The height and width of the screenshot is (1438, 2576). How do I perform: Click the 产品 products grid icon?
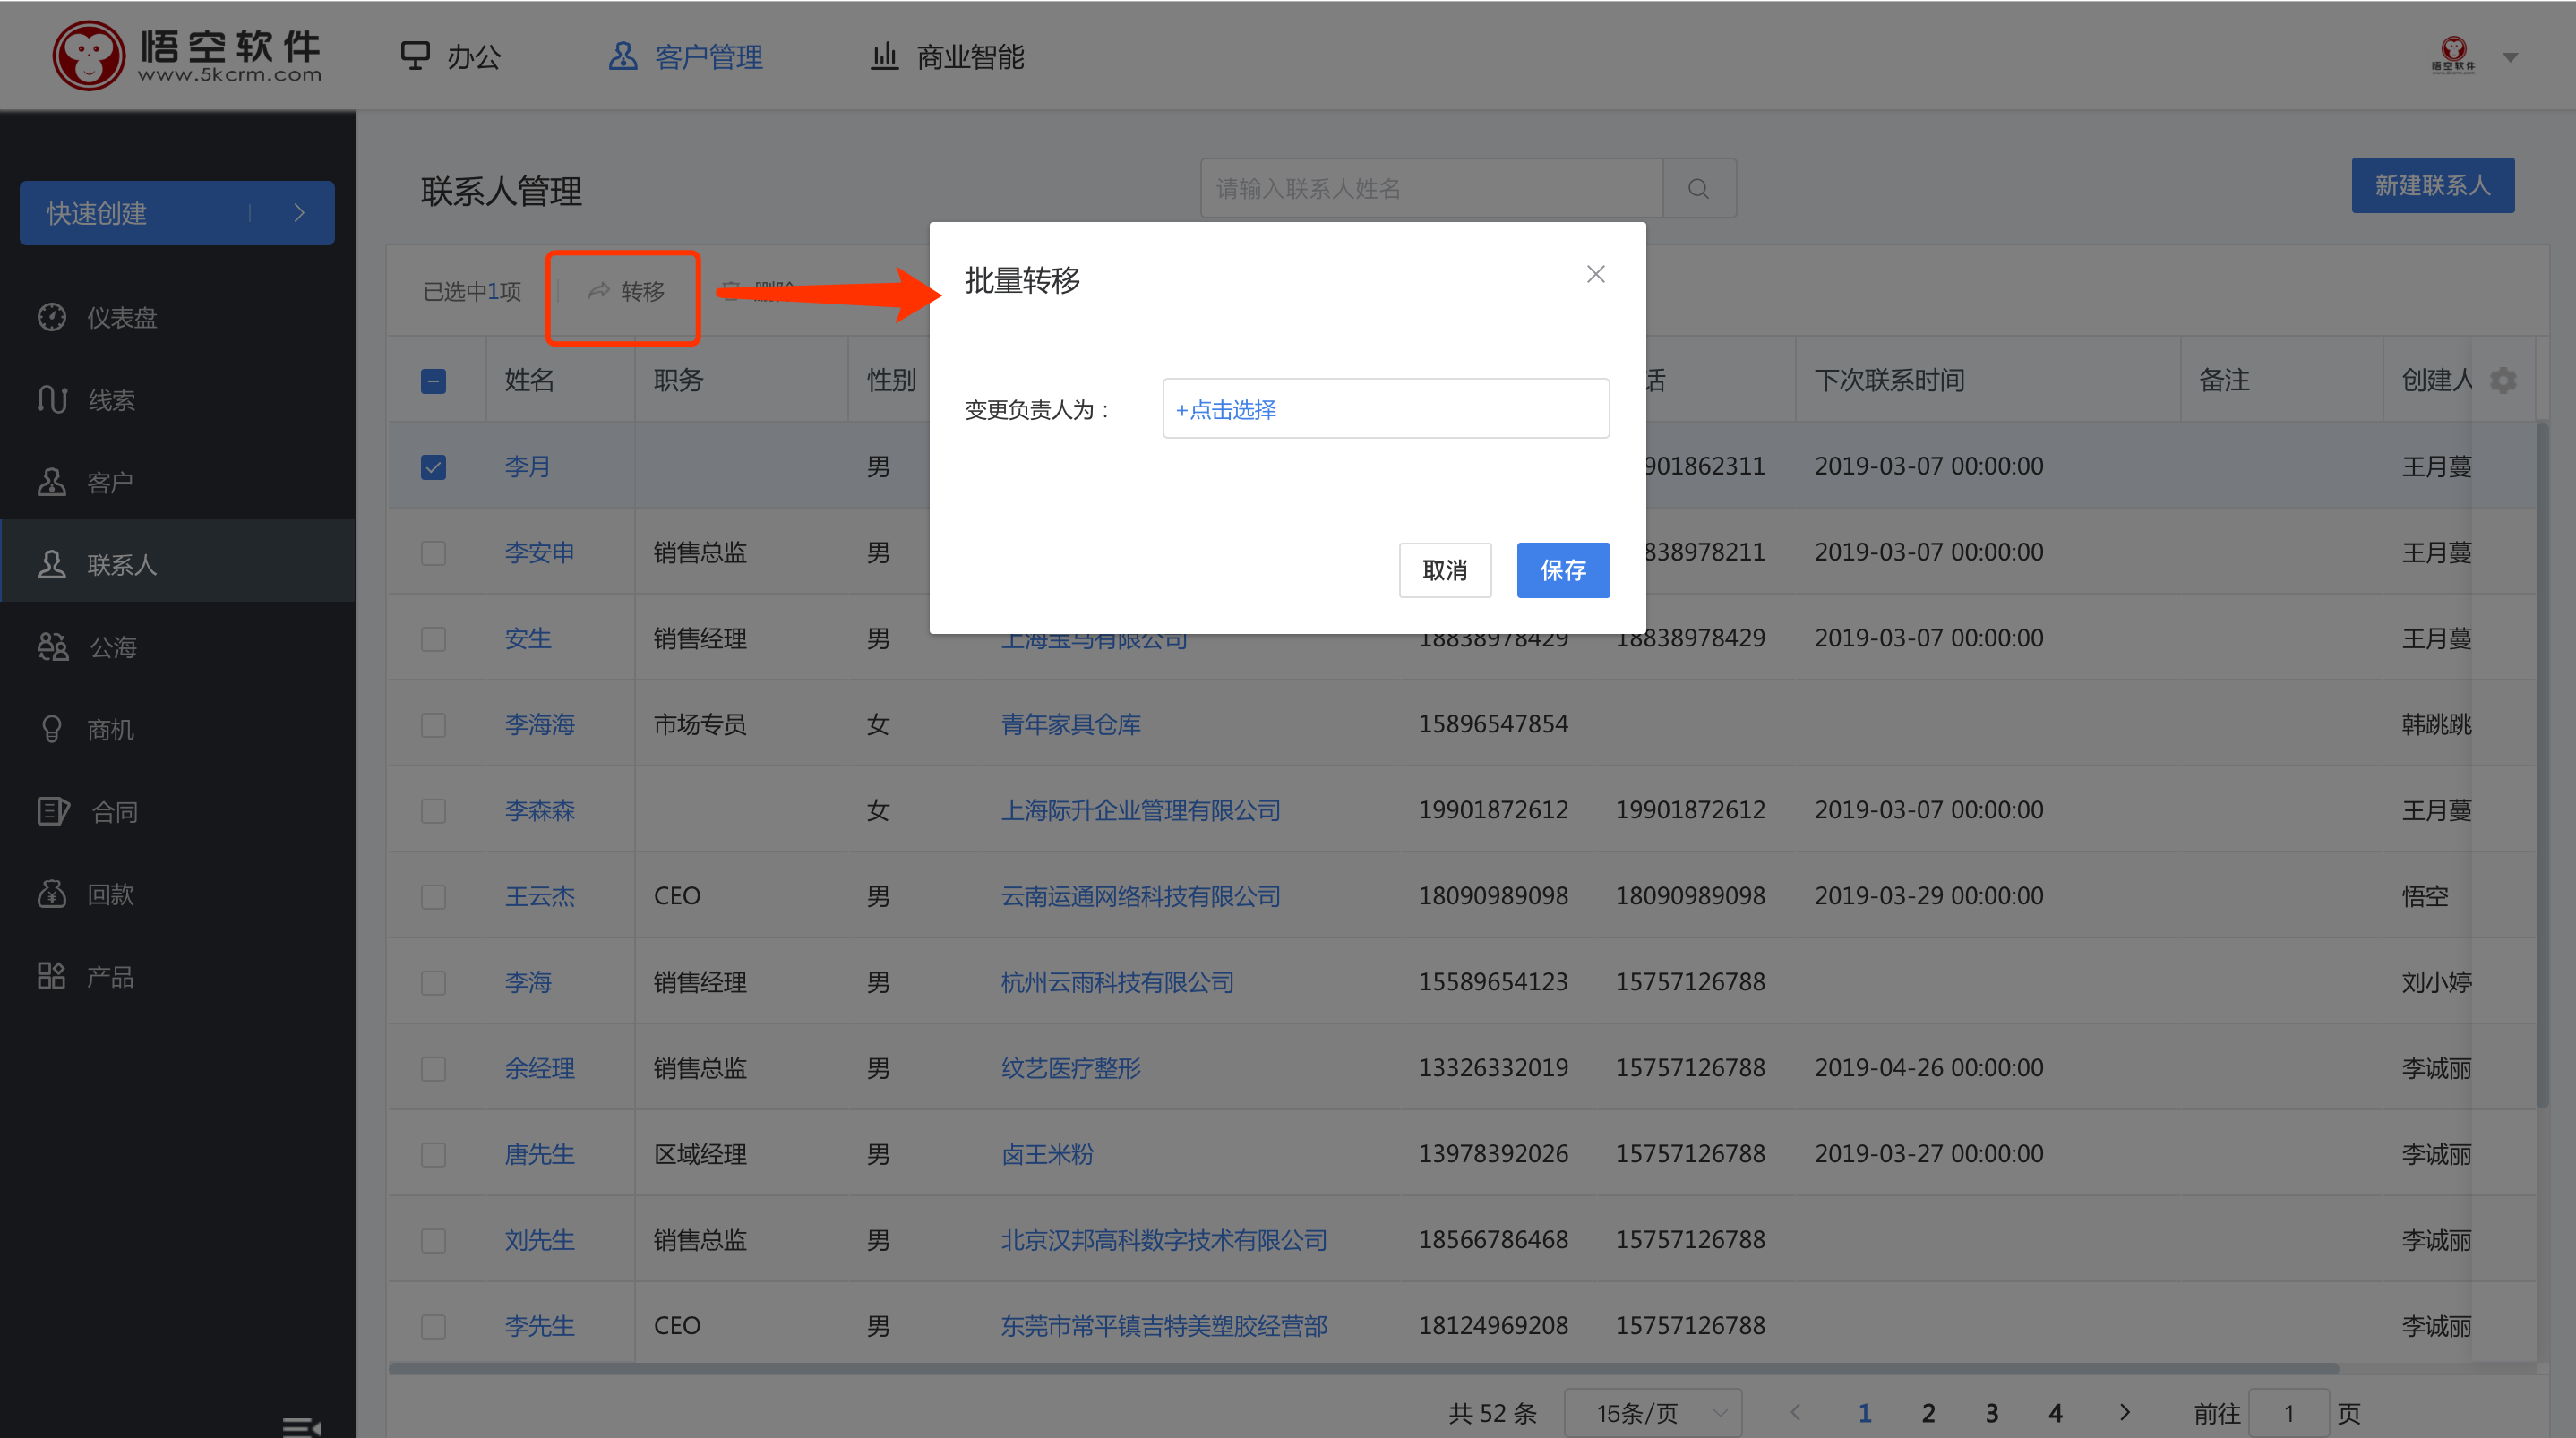[x=52, y=976]
